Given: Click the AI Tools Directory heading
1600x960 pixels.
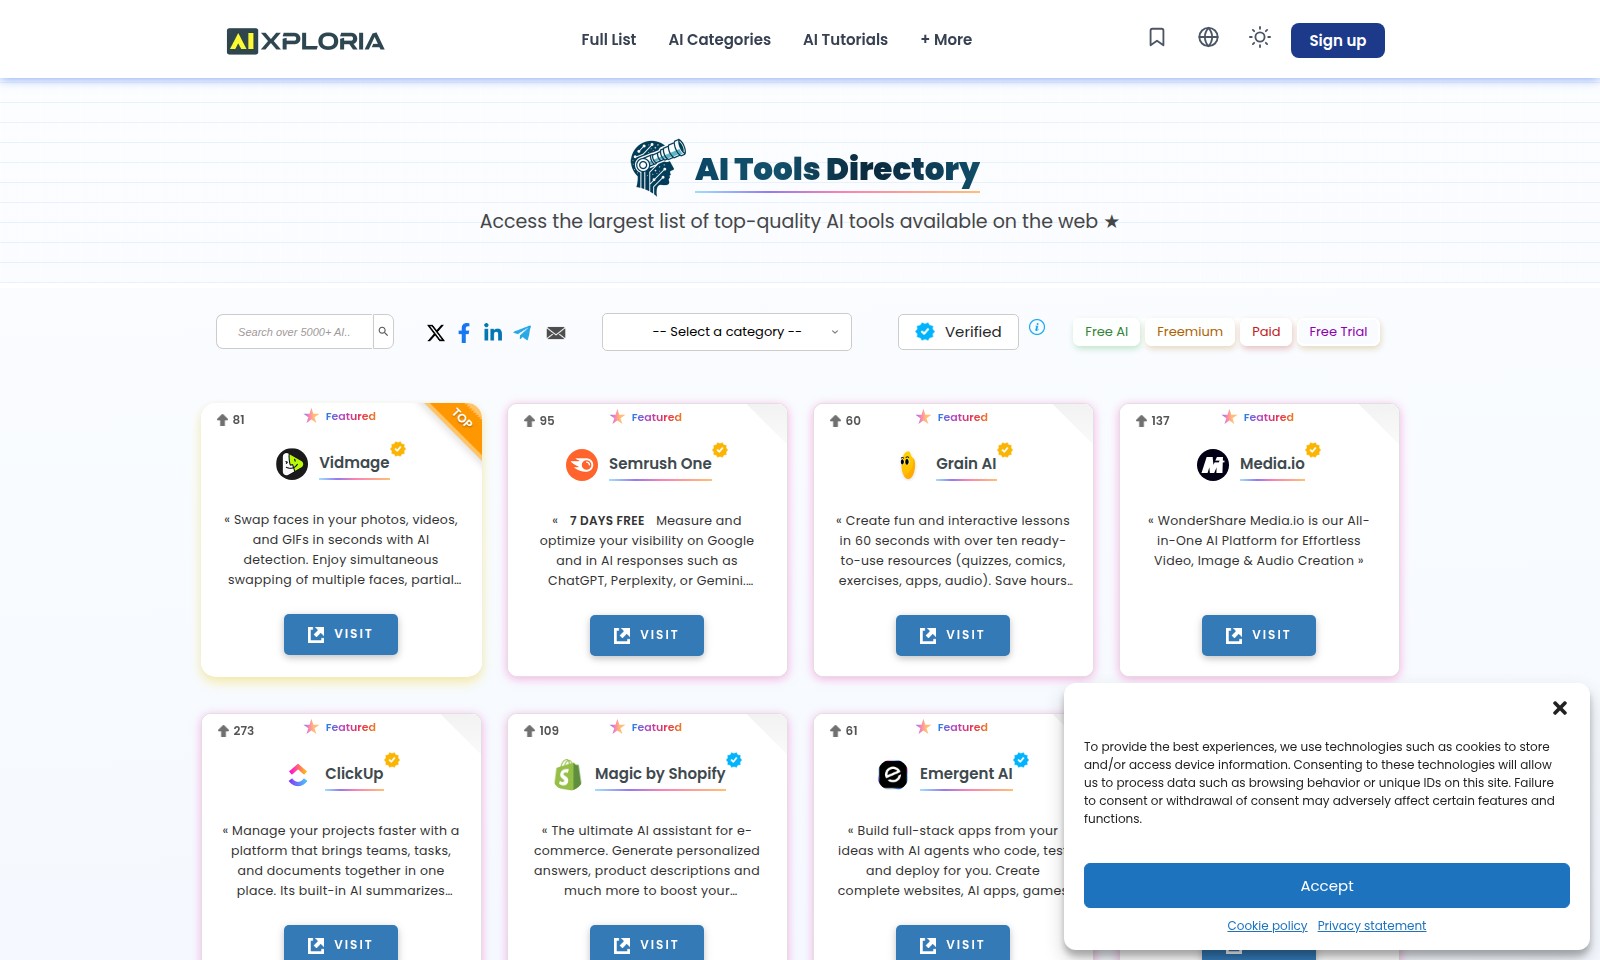Looking at the screenshot, I should point(837,169).
